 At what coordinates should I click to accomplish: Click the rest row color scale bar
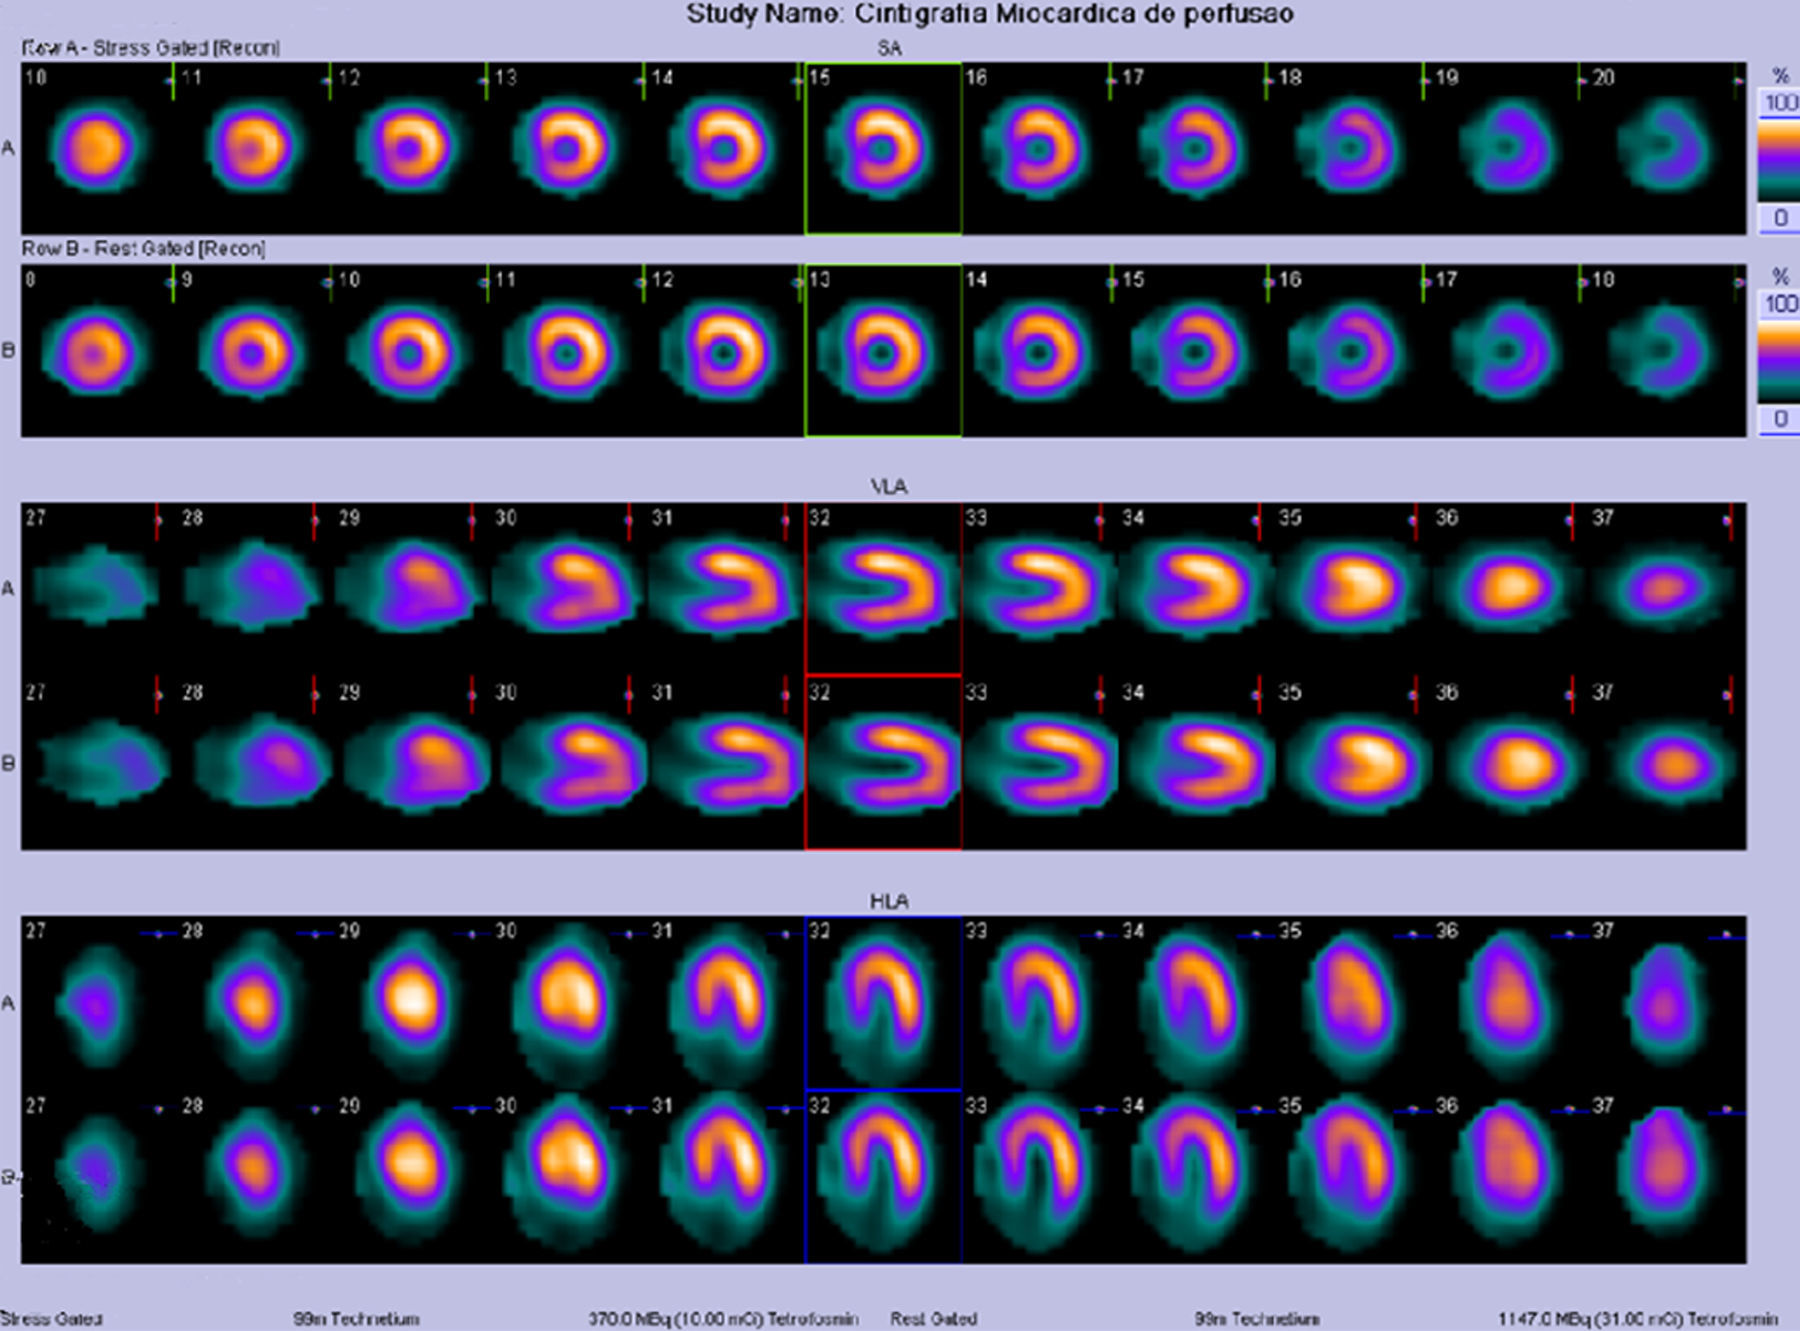pyautogui.click(x=1779, y=361)
